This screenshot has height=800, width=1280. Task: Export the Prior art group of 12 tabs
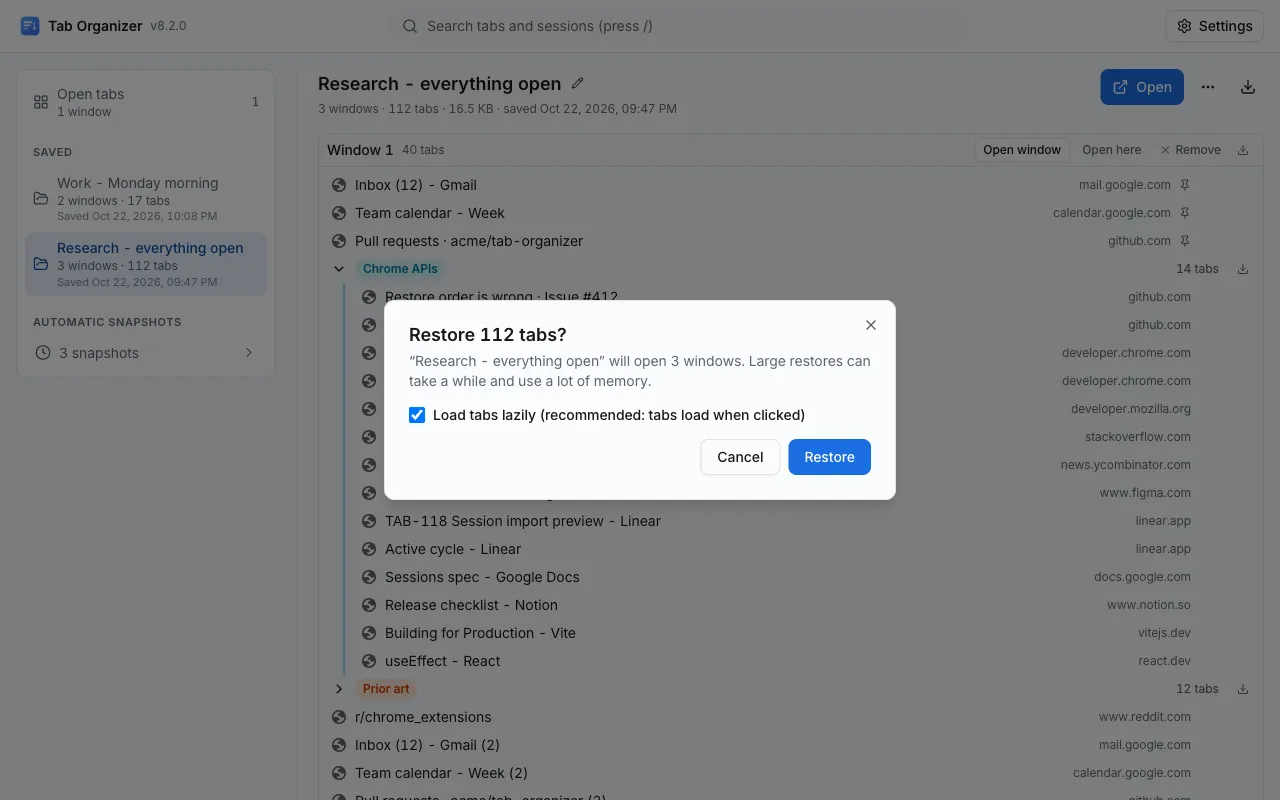(x=1243, y=689)
